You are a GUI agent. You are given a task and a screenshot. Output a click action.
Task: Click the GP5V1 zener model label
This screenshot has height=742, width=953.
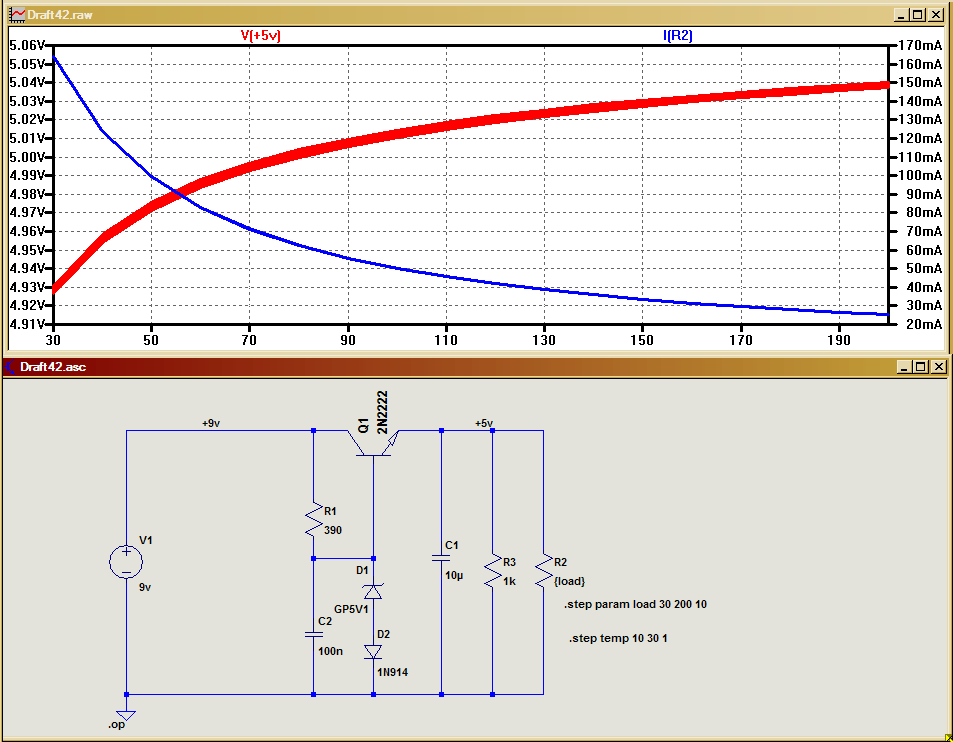tap(351, 609)
